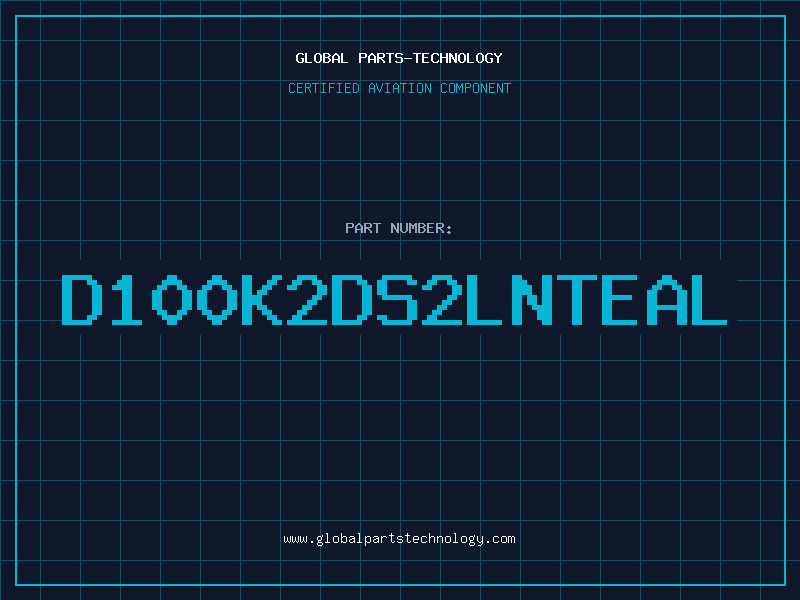800x600 pixels.
Task: Click the website link www.globalpartstechnology.com
Action: 399,539
